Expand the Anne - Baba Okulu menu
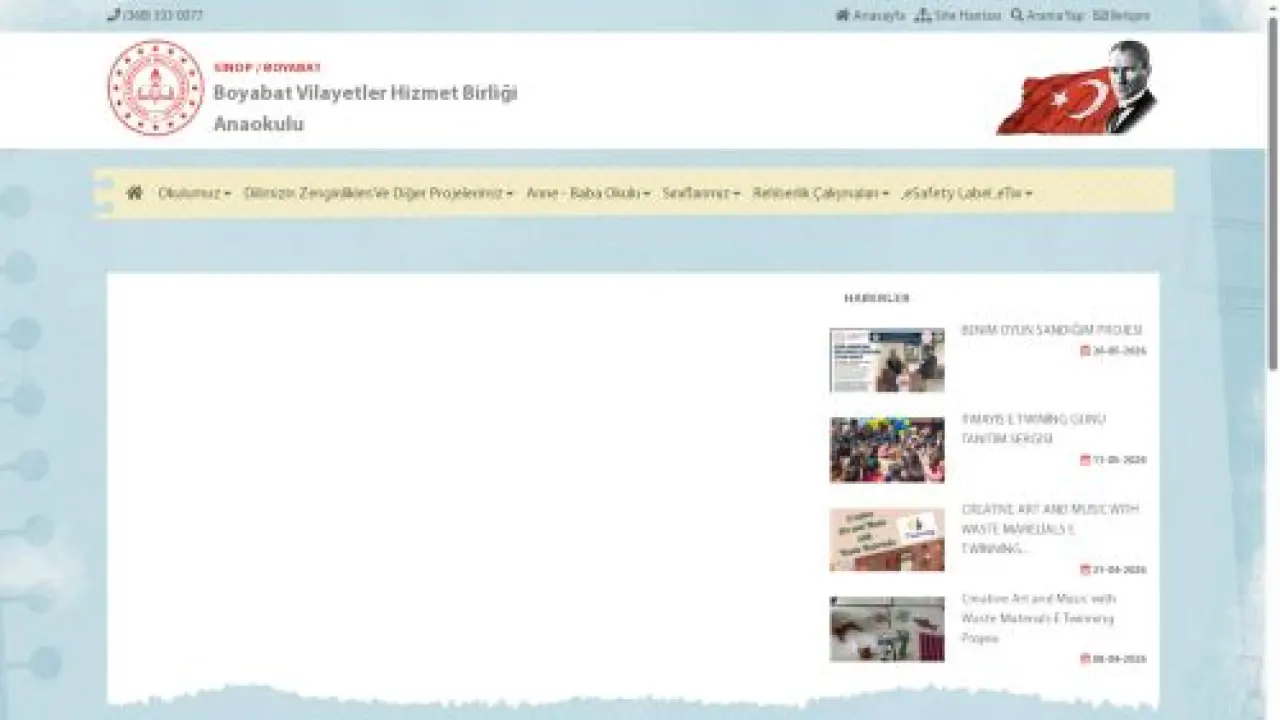1280x720 pixels. 588,193
